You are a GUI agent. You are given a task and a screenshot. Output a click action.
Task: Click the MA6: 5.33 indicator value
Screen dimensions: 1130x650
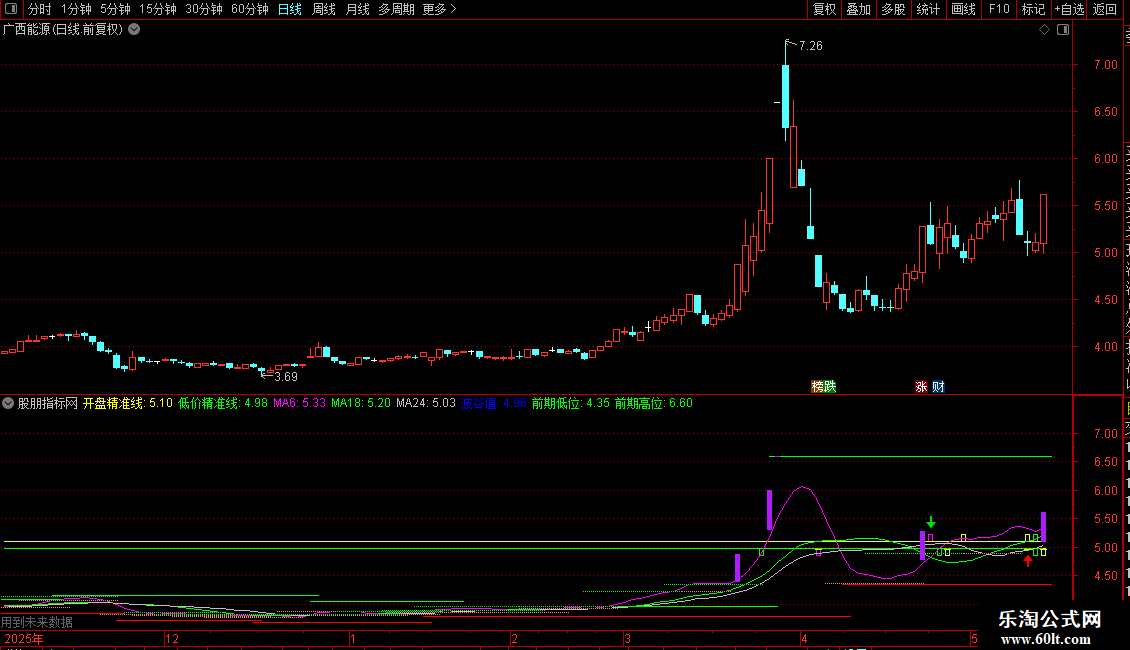tap(299, 404)
